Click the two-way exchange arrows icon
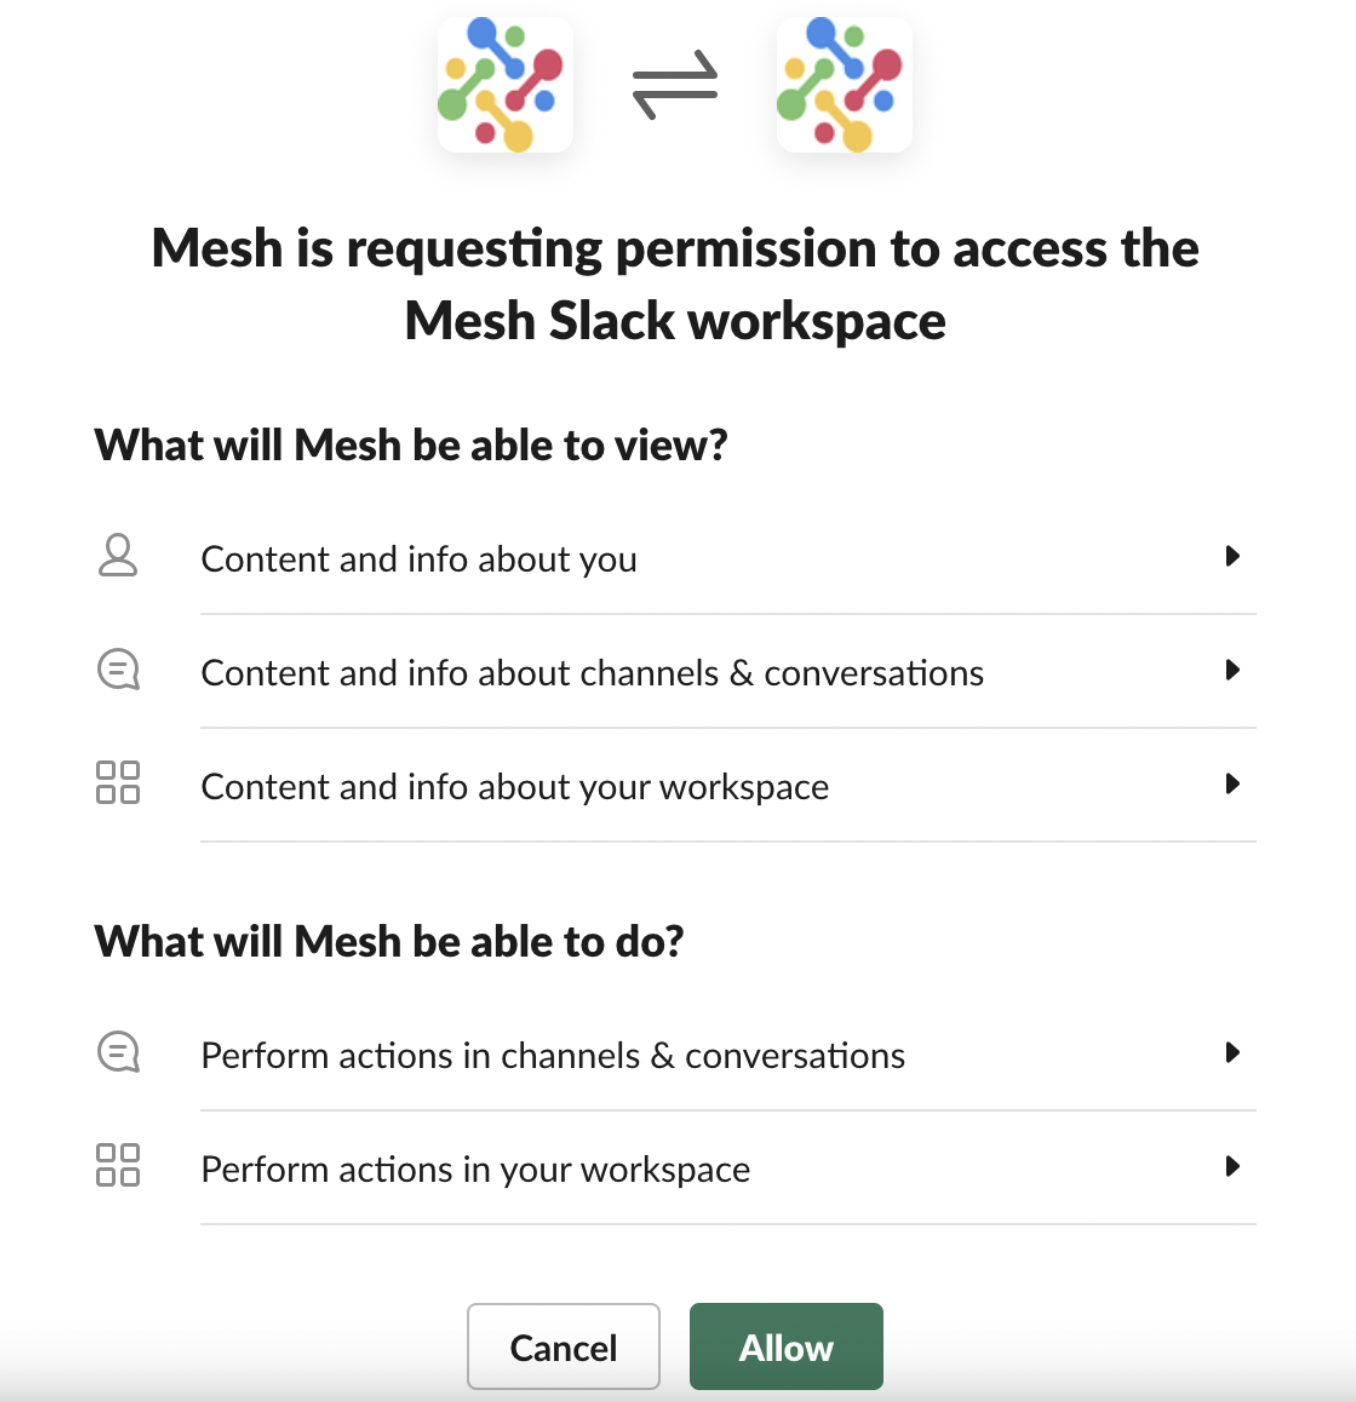 tap(675, 85)
